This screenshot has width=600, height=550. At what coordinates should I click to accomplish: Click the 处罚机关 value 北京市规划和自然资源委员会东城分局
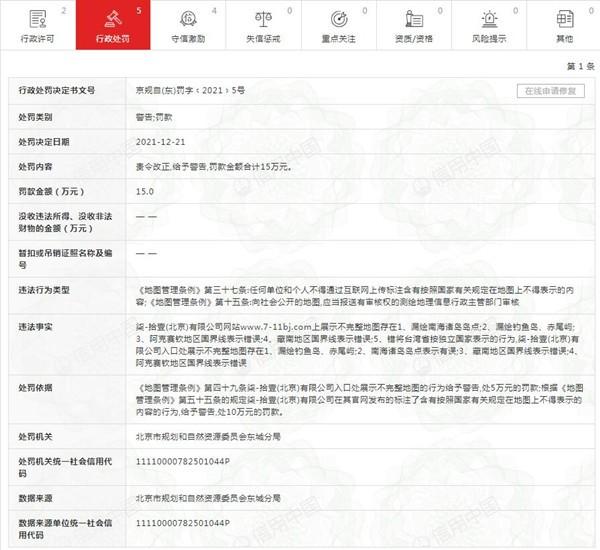(208, 437)
